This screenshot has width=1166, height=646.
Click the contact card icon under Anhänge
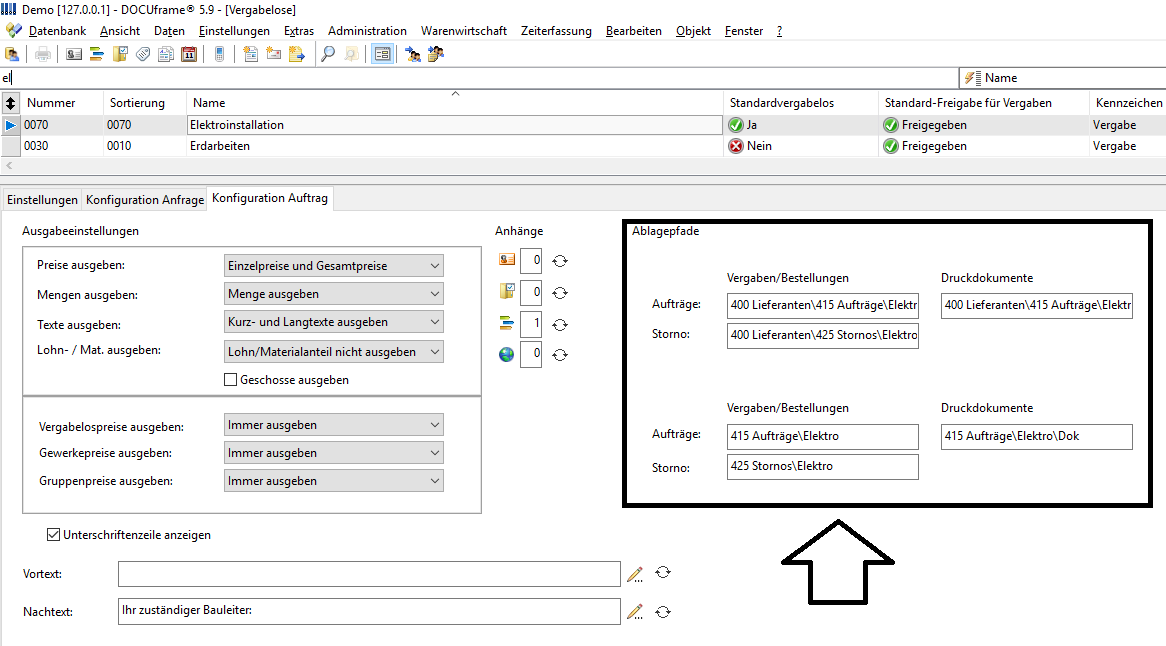(x=507, y=259)
